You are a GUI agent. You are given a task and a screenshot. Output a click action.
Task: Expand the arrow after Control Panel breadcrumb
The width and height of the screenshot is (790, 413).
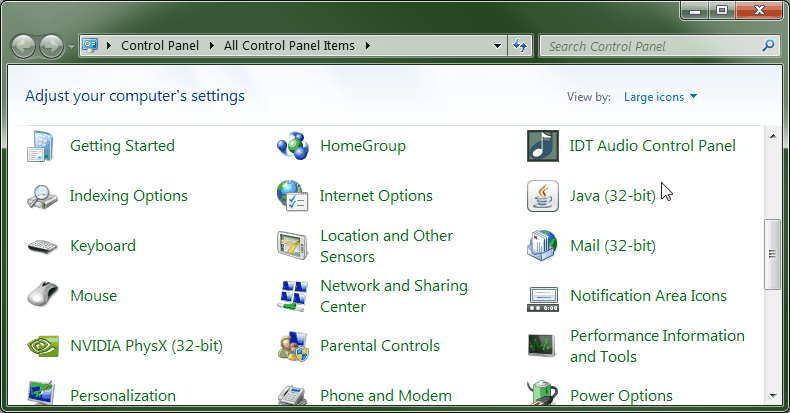pyautogui.click(x=212, y=46)
